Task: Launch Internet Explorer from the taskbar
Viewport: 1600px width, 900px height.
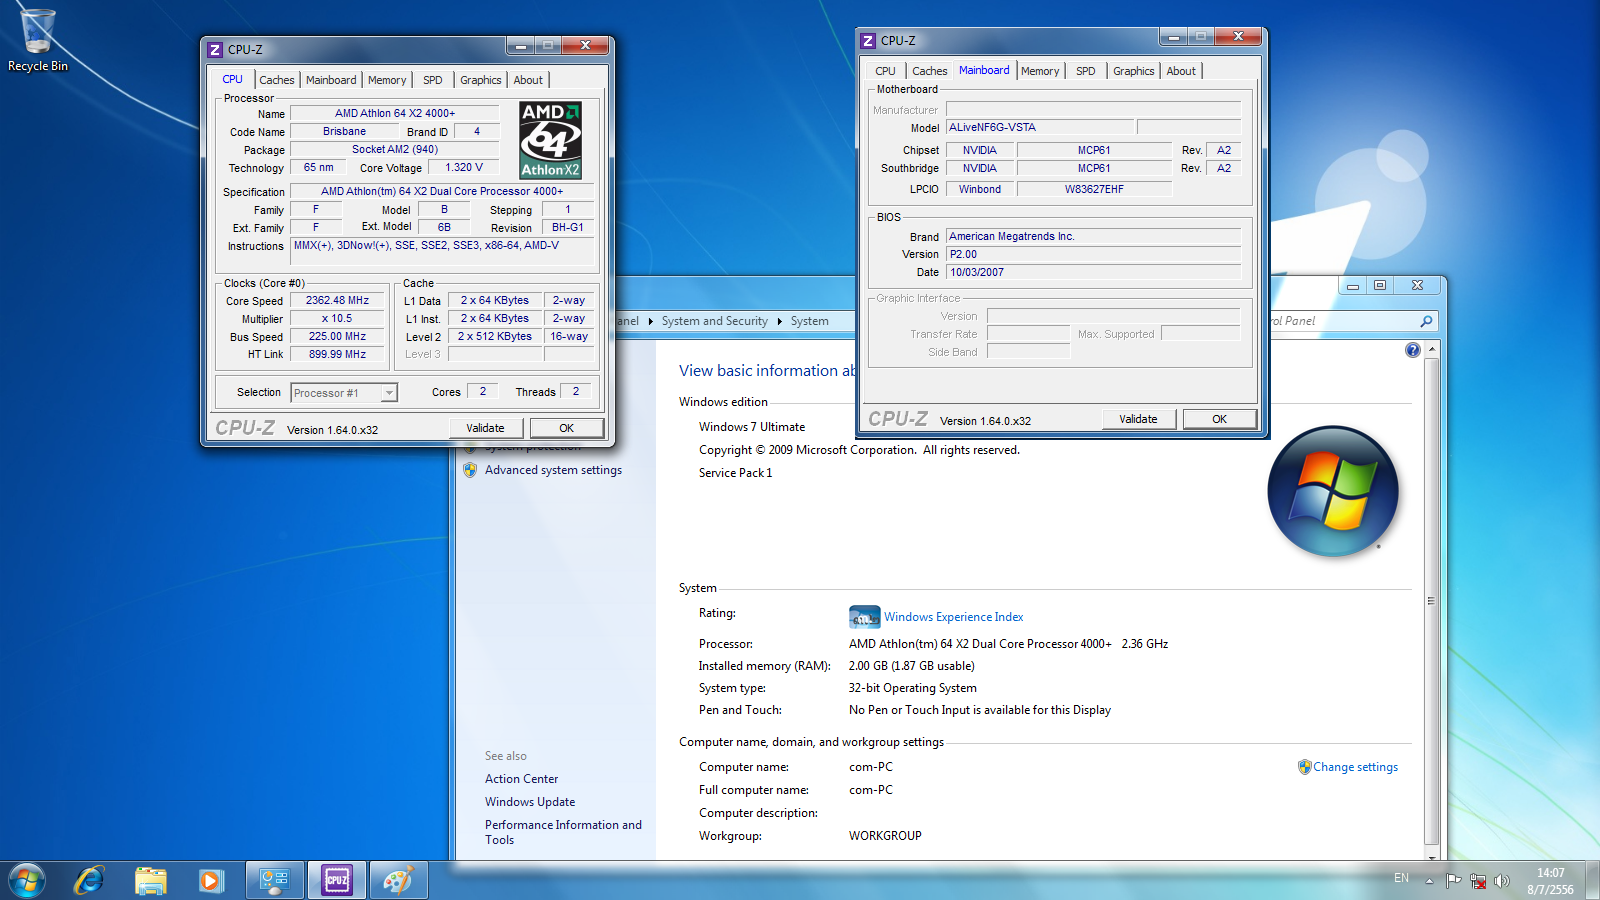Action: tap(89, 880)
